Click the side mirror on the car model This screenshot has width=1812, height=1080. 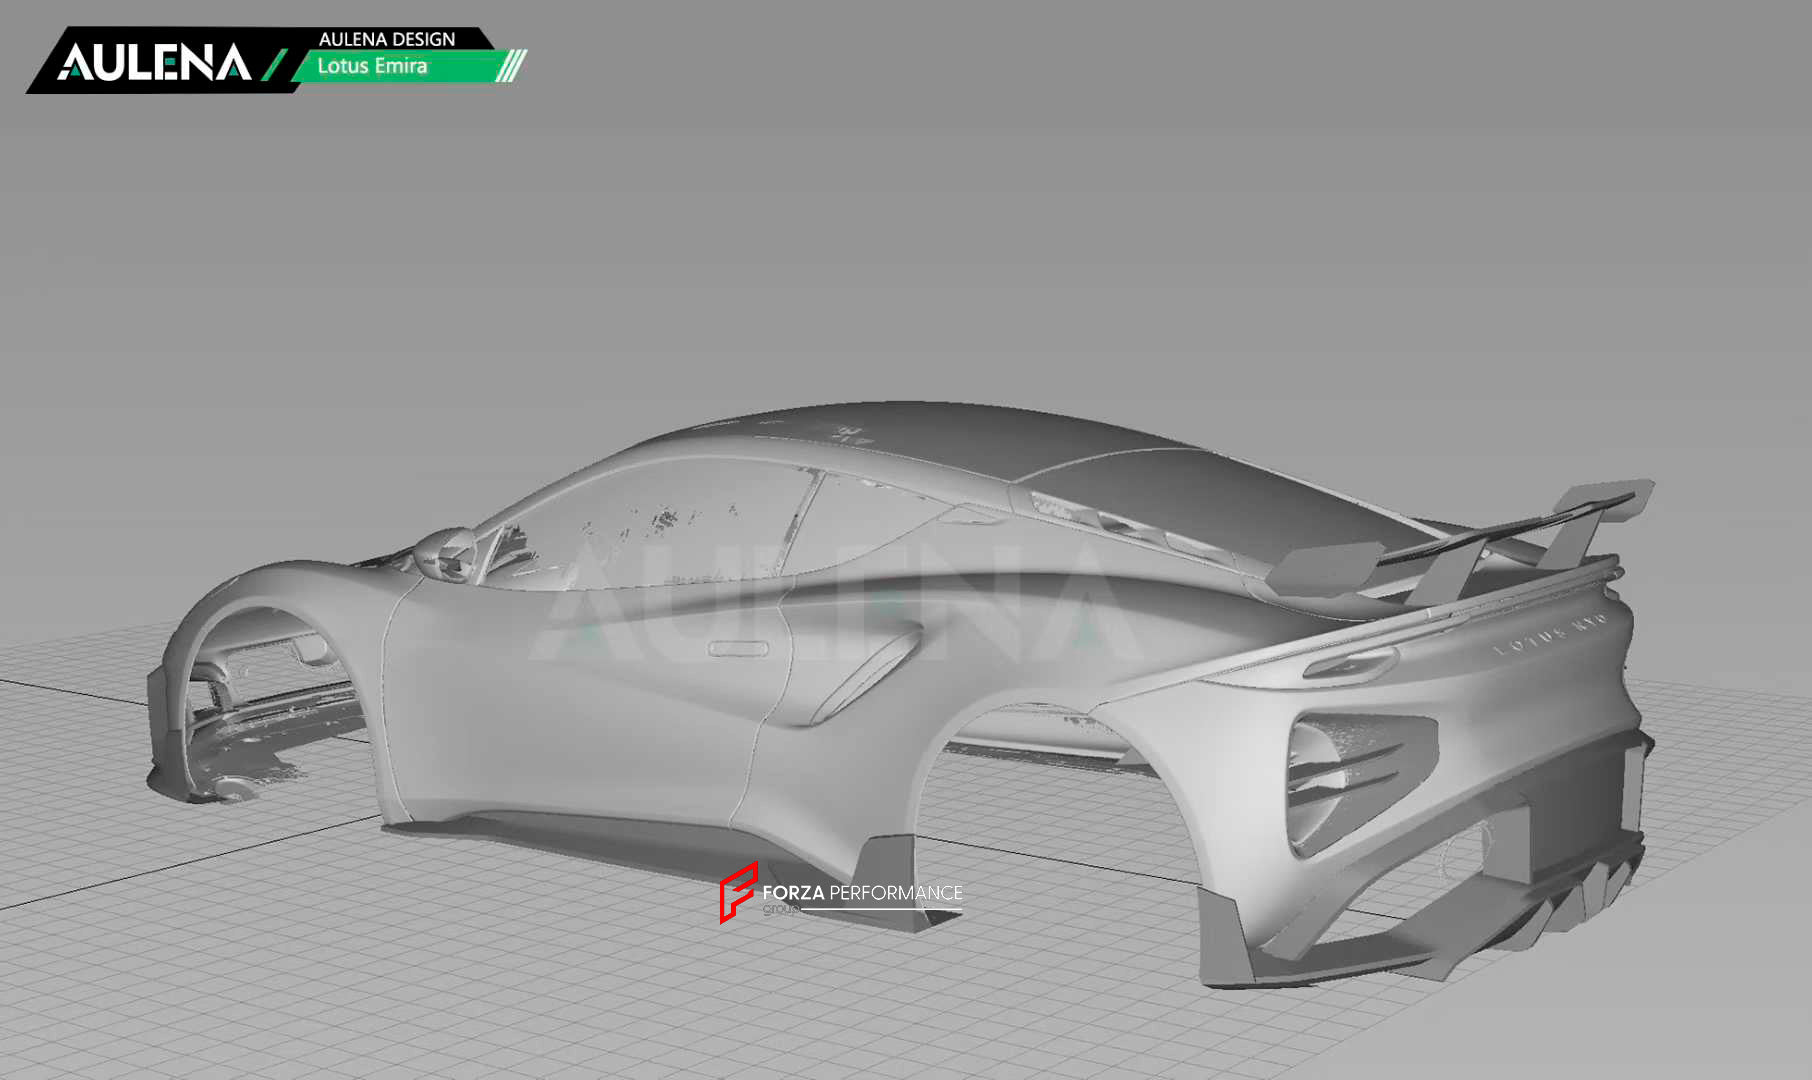pos(448,553)
